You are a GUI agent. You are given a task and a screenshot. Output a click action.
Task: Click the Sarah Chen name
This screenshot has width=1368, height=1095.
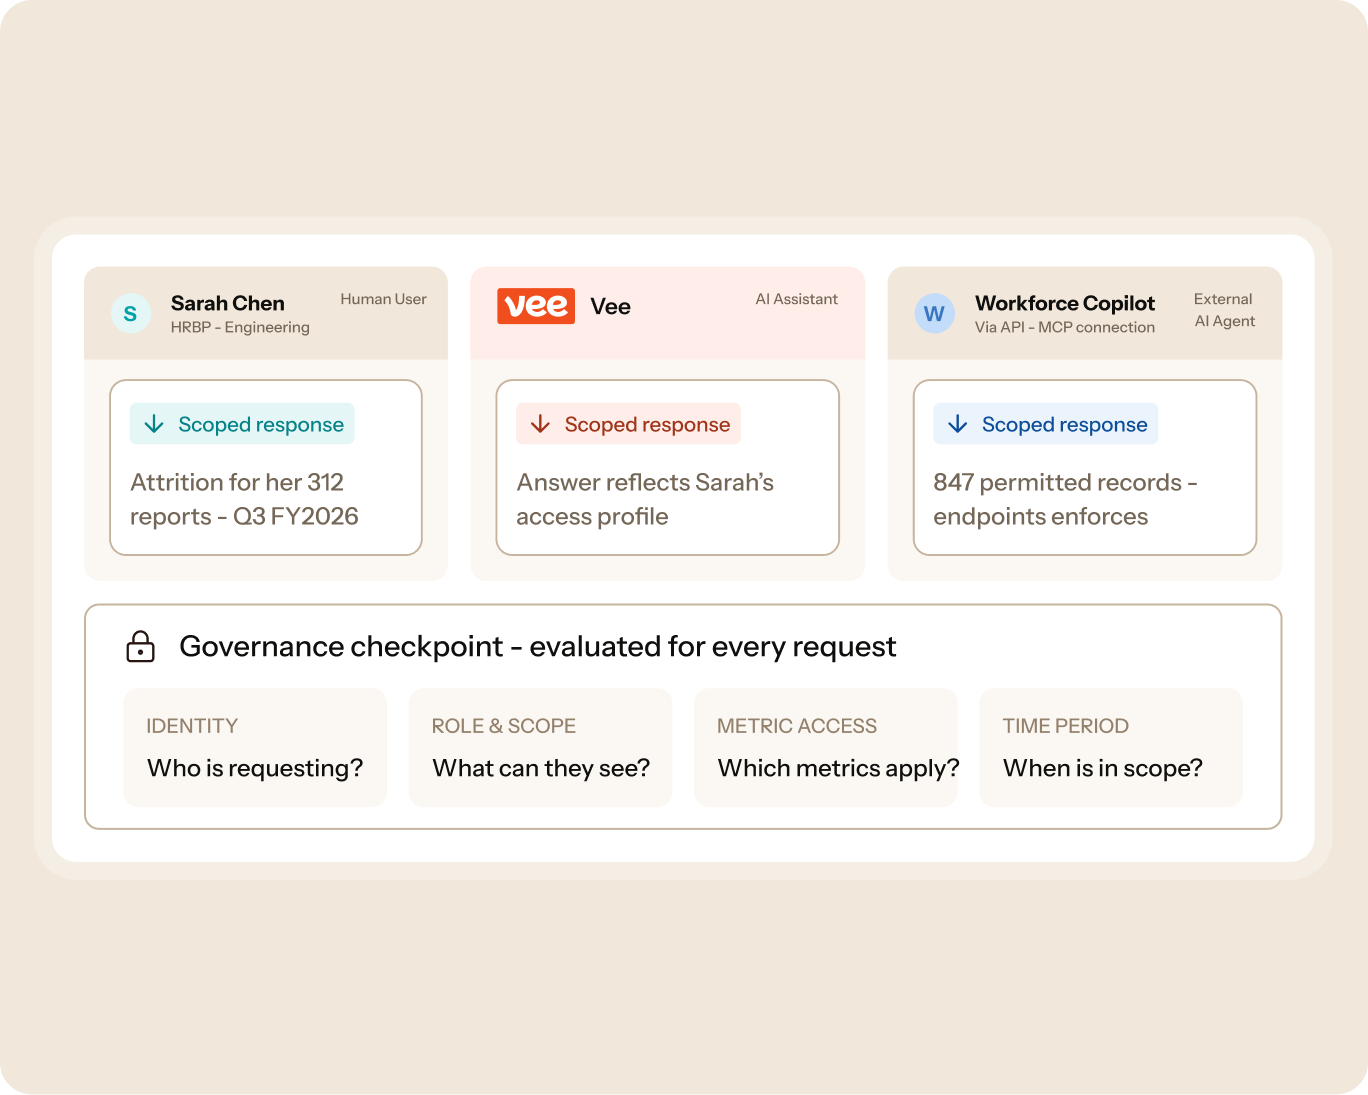click(x=228, y=303)
